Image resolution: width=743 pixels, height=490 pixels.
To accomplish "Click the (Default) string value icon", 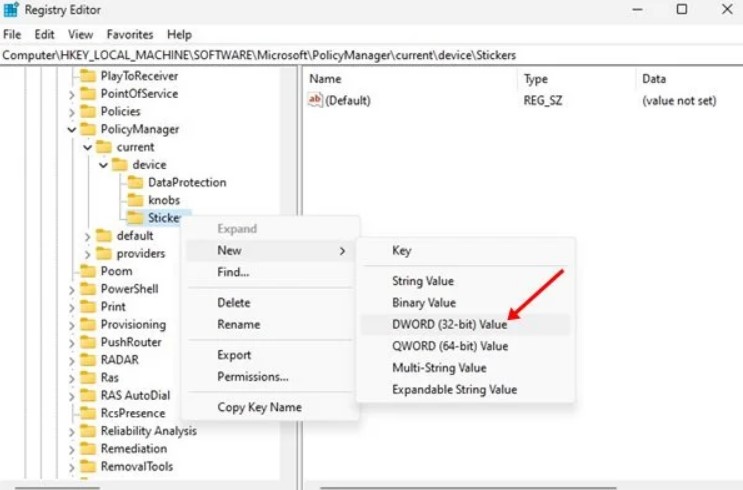I will click(x=315, y=100).
